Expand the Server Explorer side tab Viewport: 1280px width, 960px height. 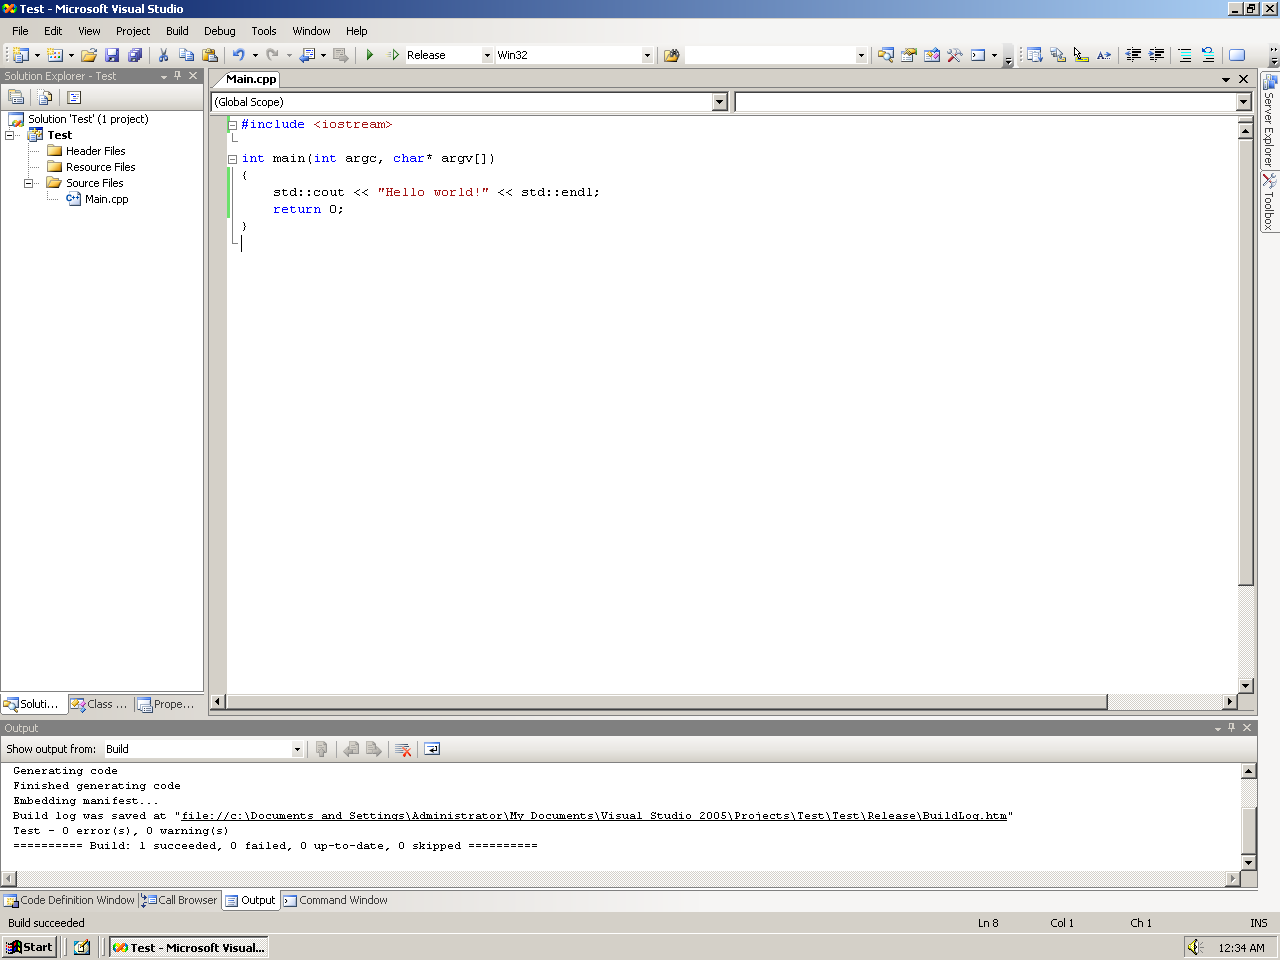click(x=1269, y=120)
